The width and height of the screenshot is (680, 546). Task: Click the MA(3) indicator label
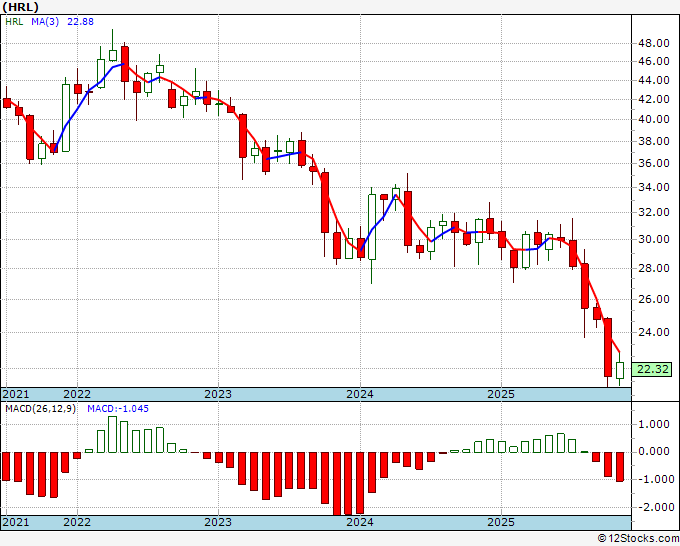tap(45, 22)
